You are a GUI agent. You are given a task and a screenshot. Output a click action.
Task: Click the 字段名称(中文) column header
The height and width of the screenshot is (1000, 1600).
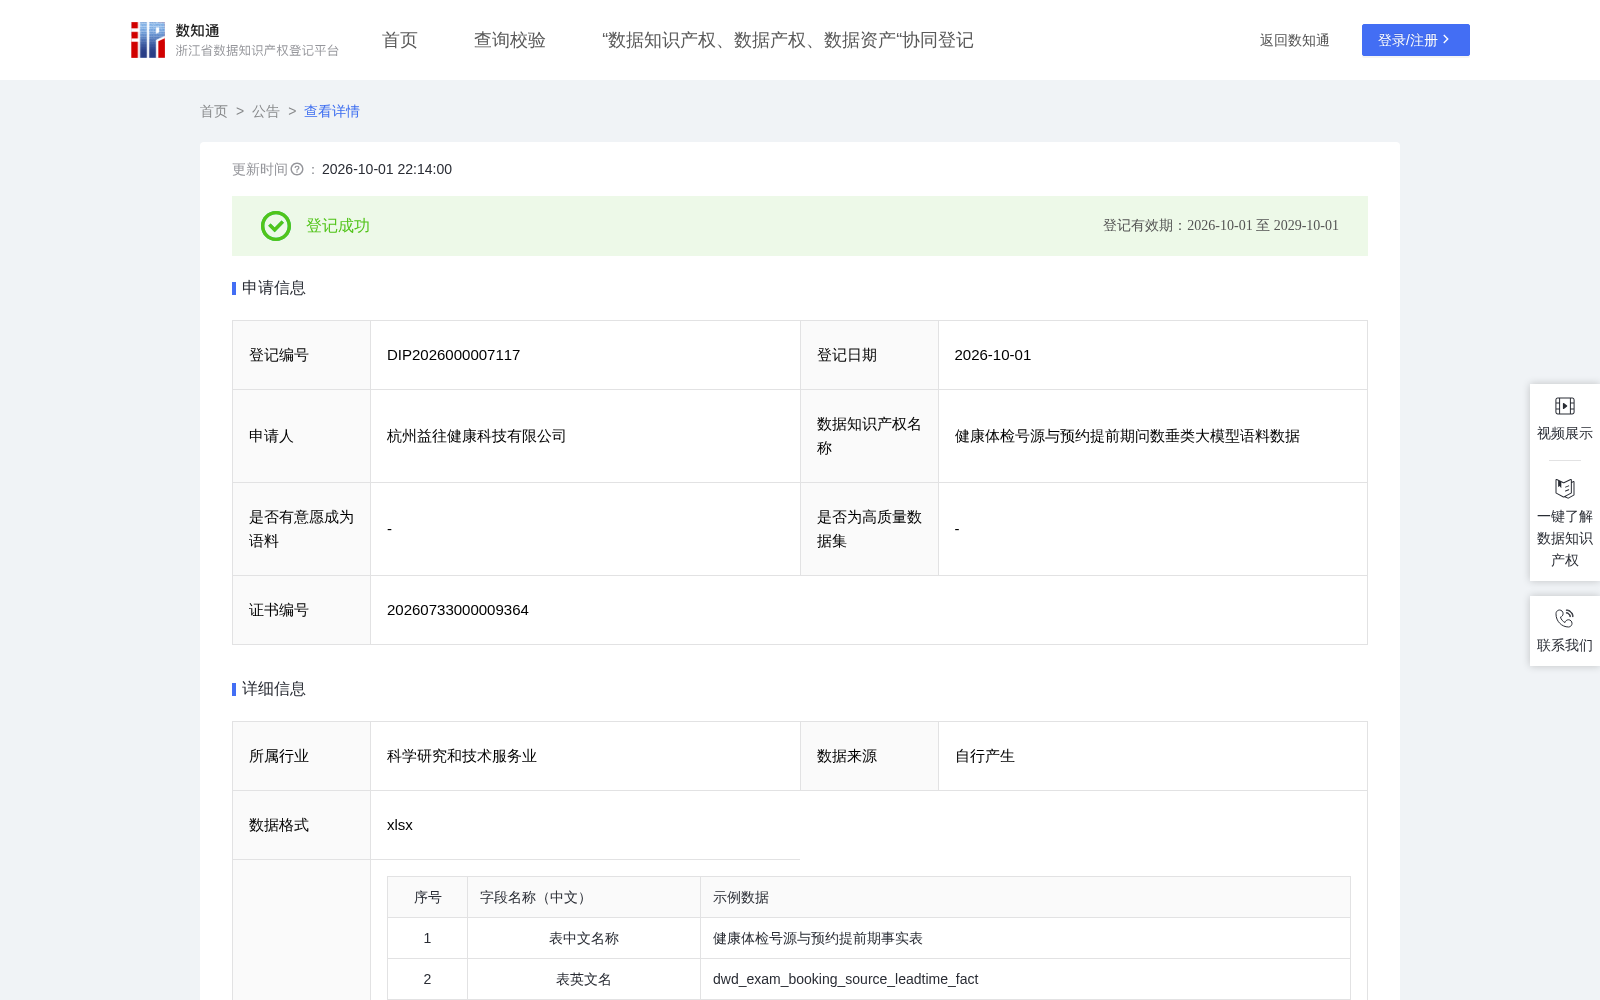[x=584, y=897]
